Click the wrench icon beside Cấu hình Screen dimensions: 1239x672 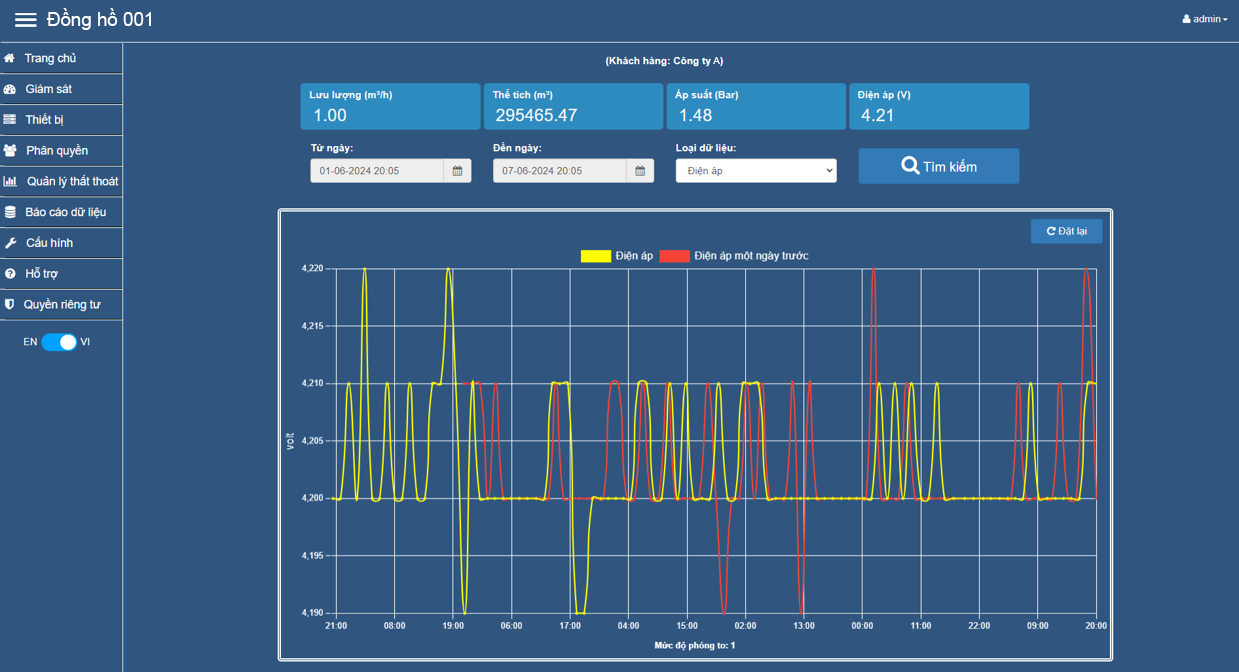(10, 243)
